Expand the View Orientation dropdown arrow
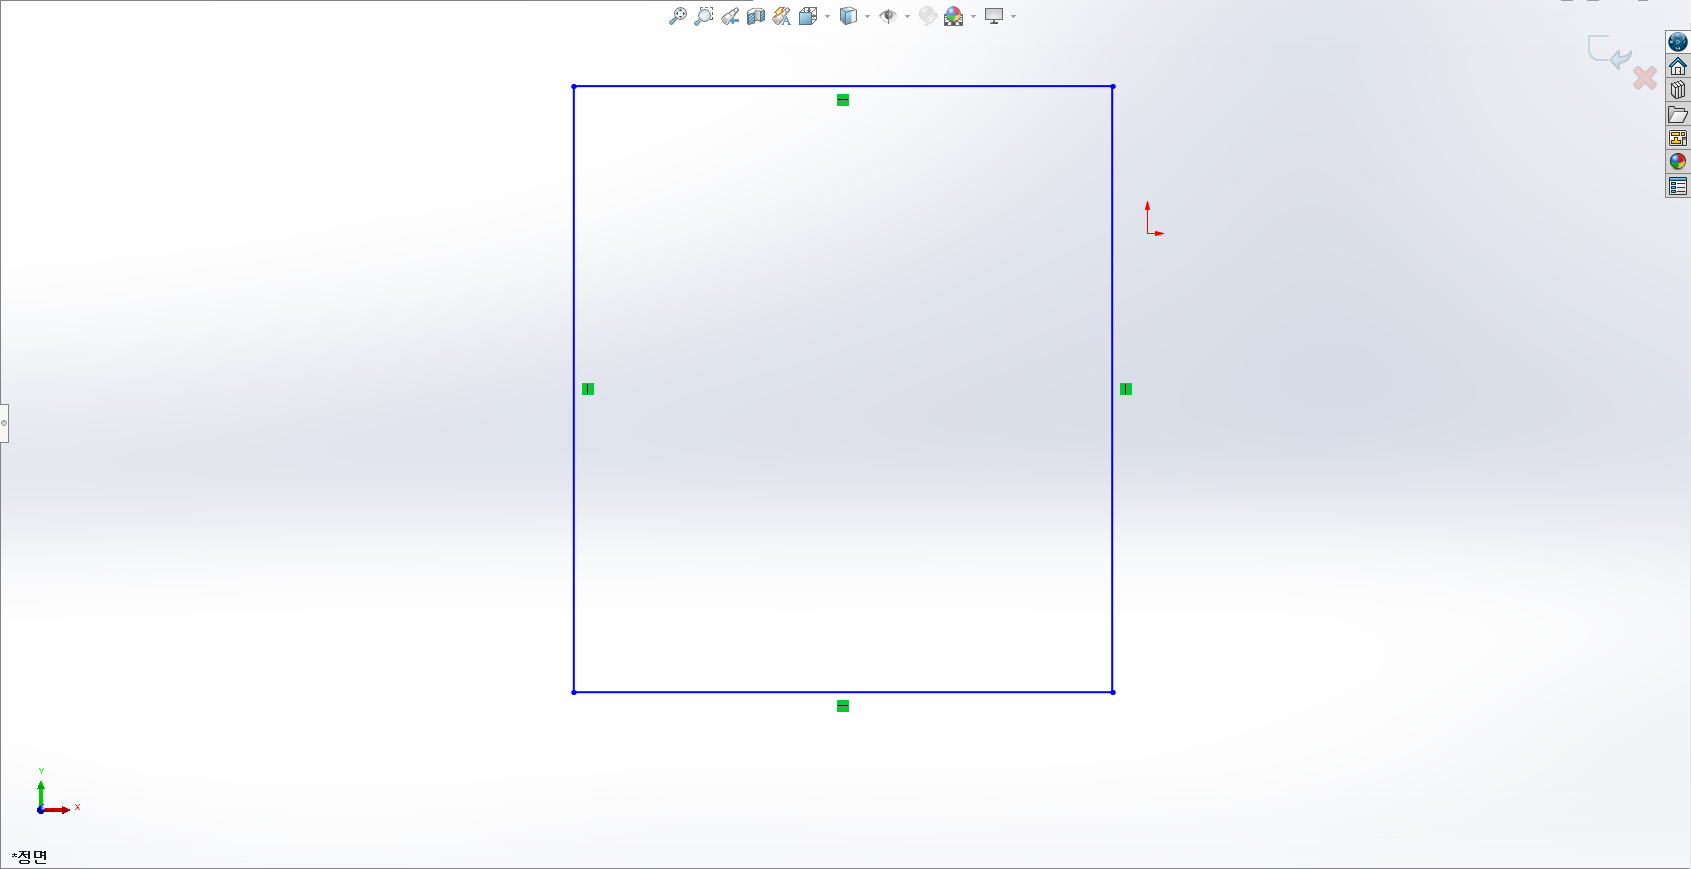1691x869 pixels. pos(828,17)
